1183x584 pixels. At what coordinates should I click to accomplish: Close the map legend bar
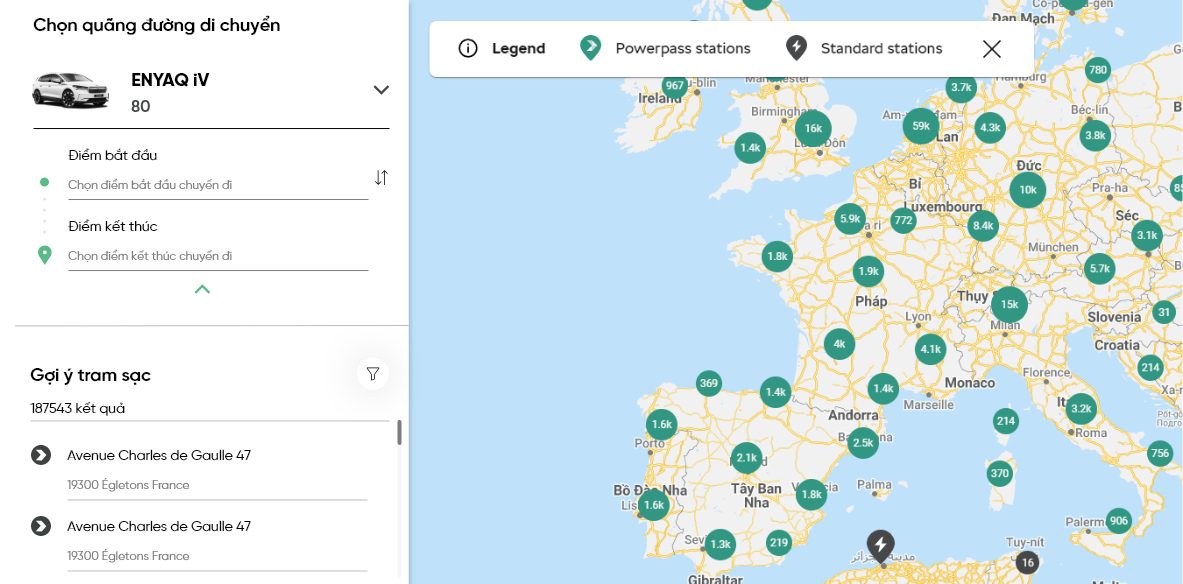point(991,49)
